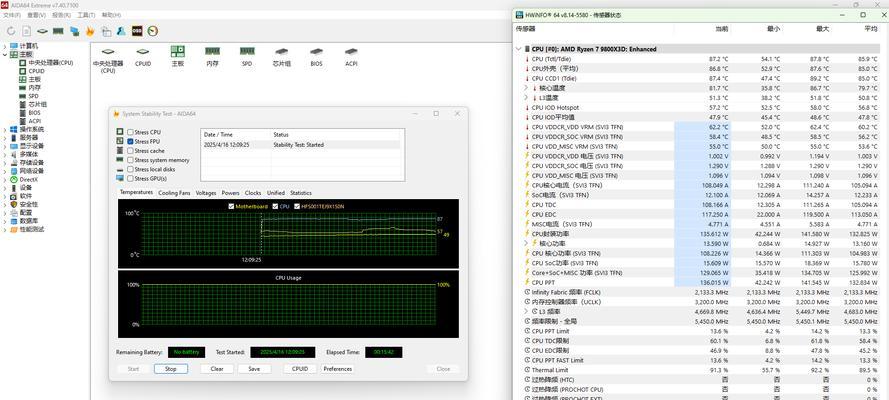Toggle HFS001TEJ9X150N graph checkbox
This screenshot has width=889, height=400.
[x=297, y=206]
